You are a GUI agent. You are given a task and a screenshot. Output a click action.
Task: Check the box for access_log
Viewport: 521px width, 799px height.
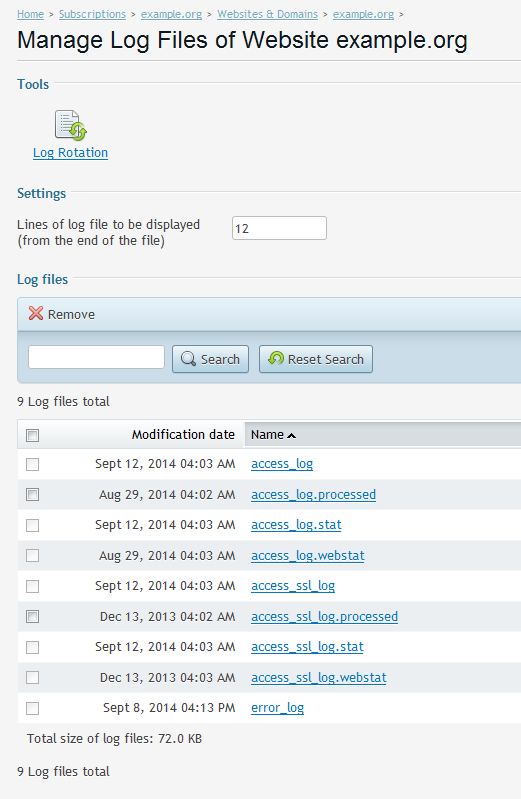(33, 464)
